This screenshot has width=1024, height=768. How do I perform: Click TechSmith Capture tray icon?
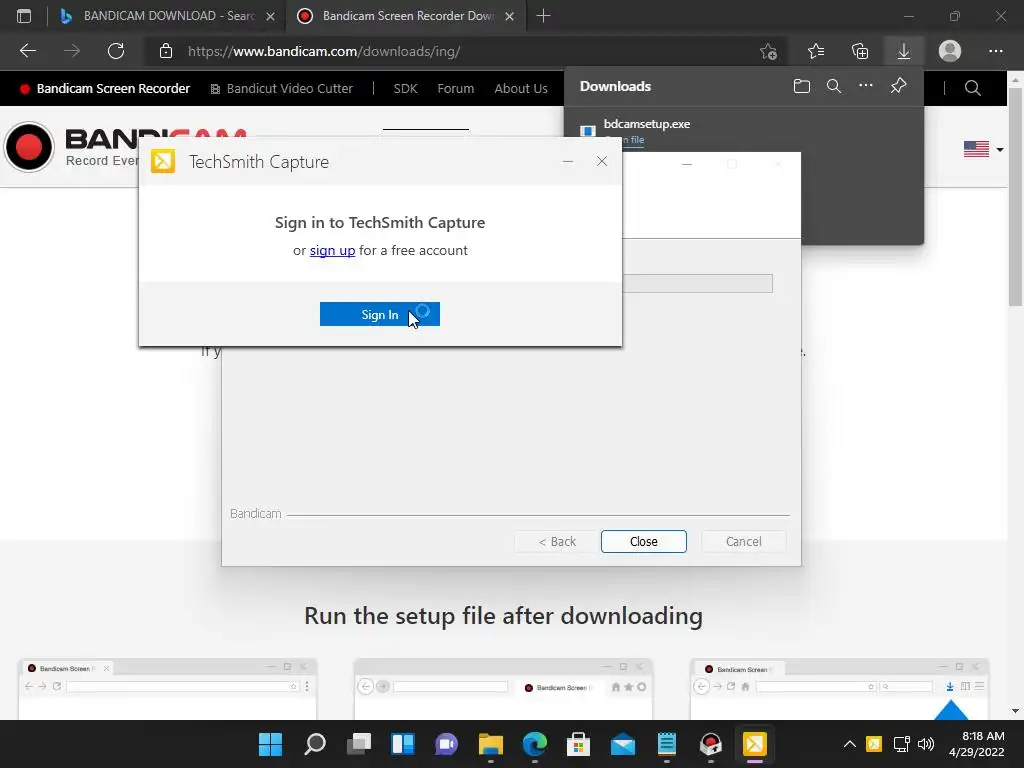click(874, 744)
